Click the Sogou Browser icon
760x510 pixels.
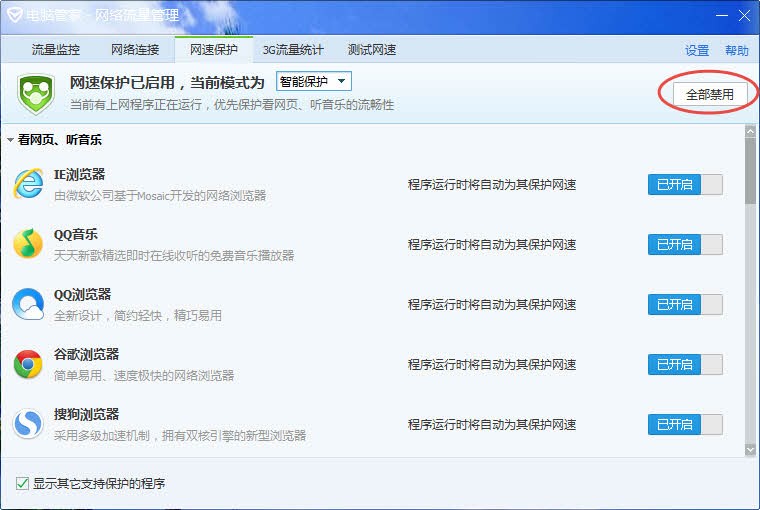click(28, 424)
